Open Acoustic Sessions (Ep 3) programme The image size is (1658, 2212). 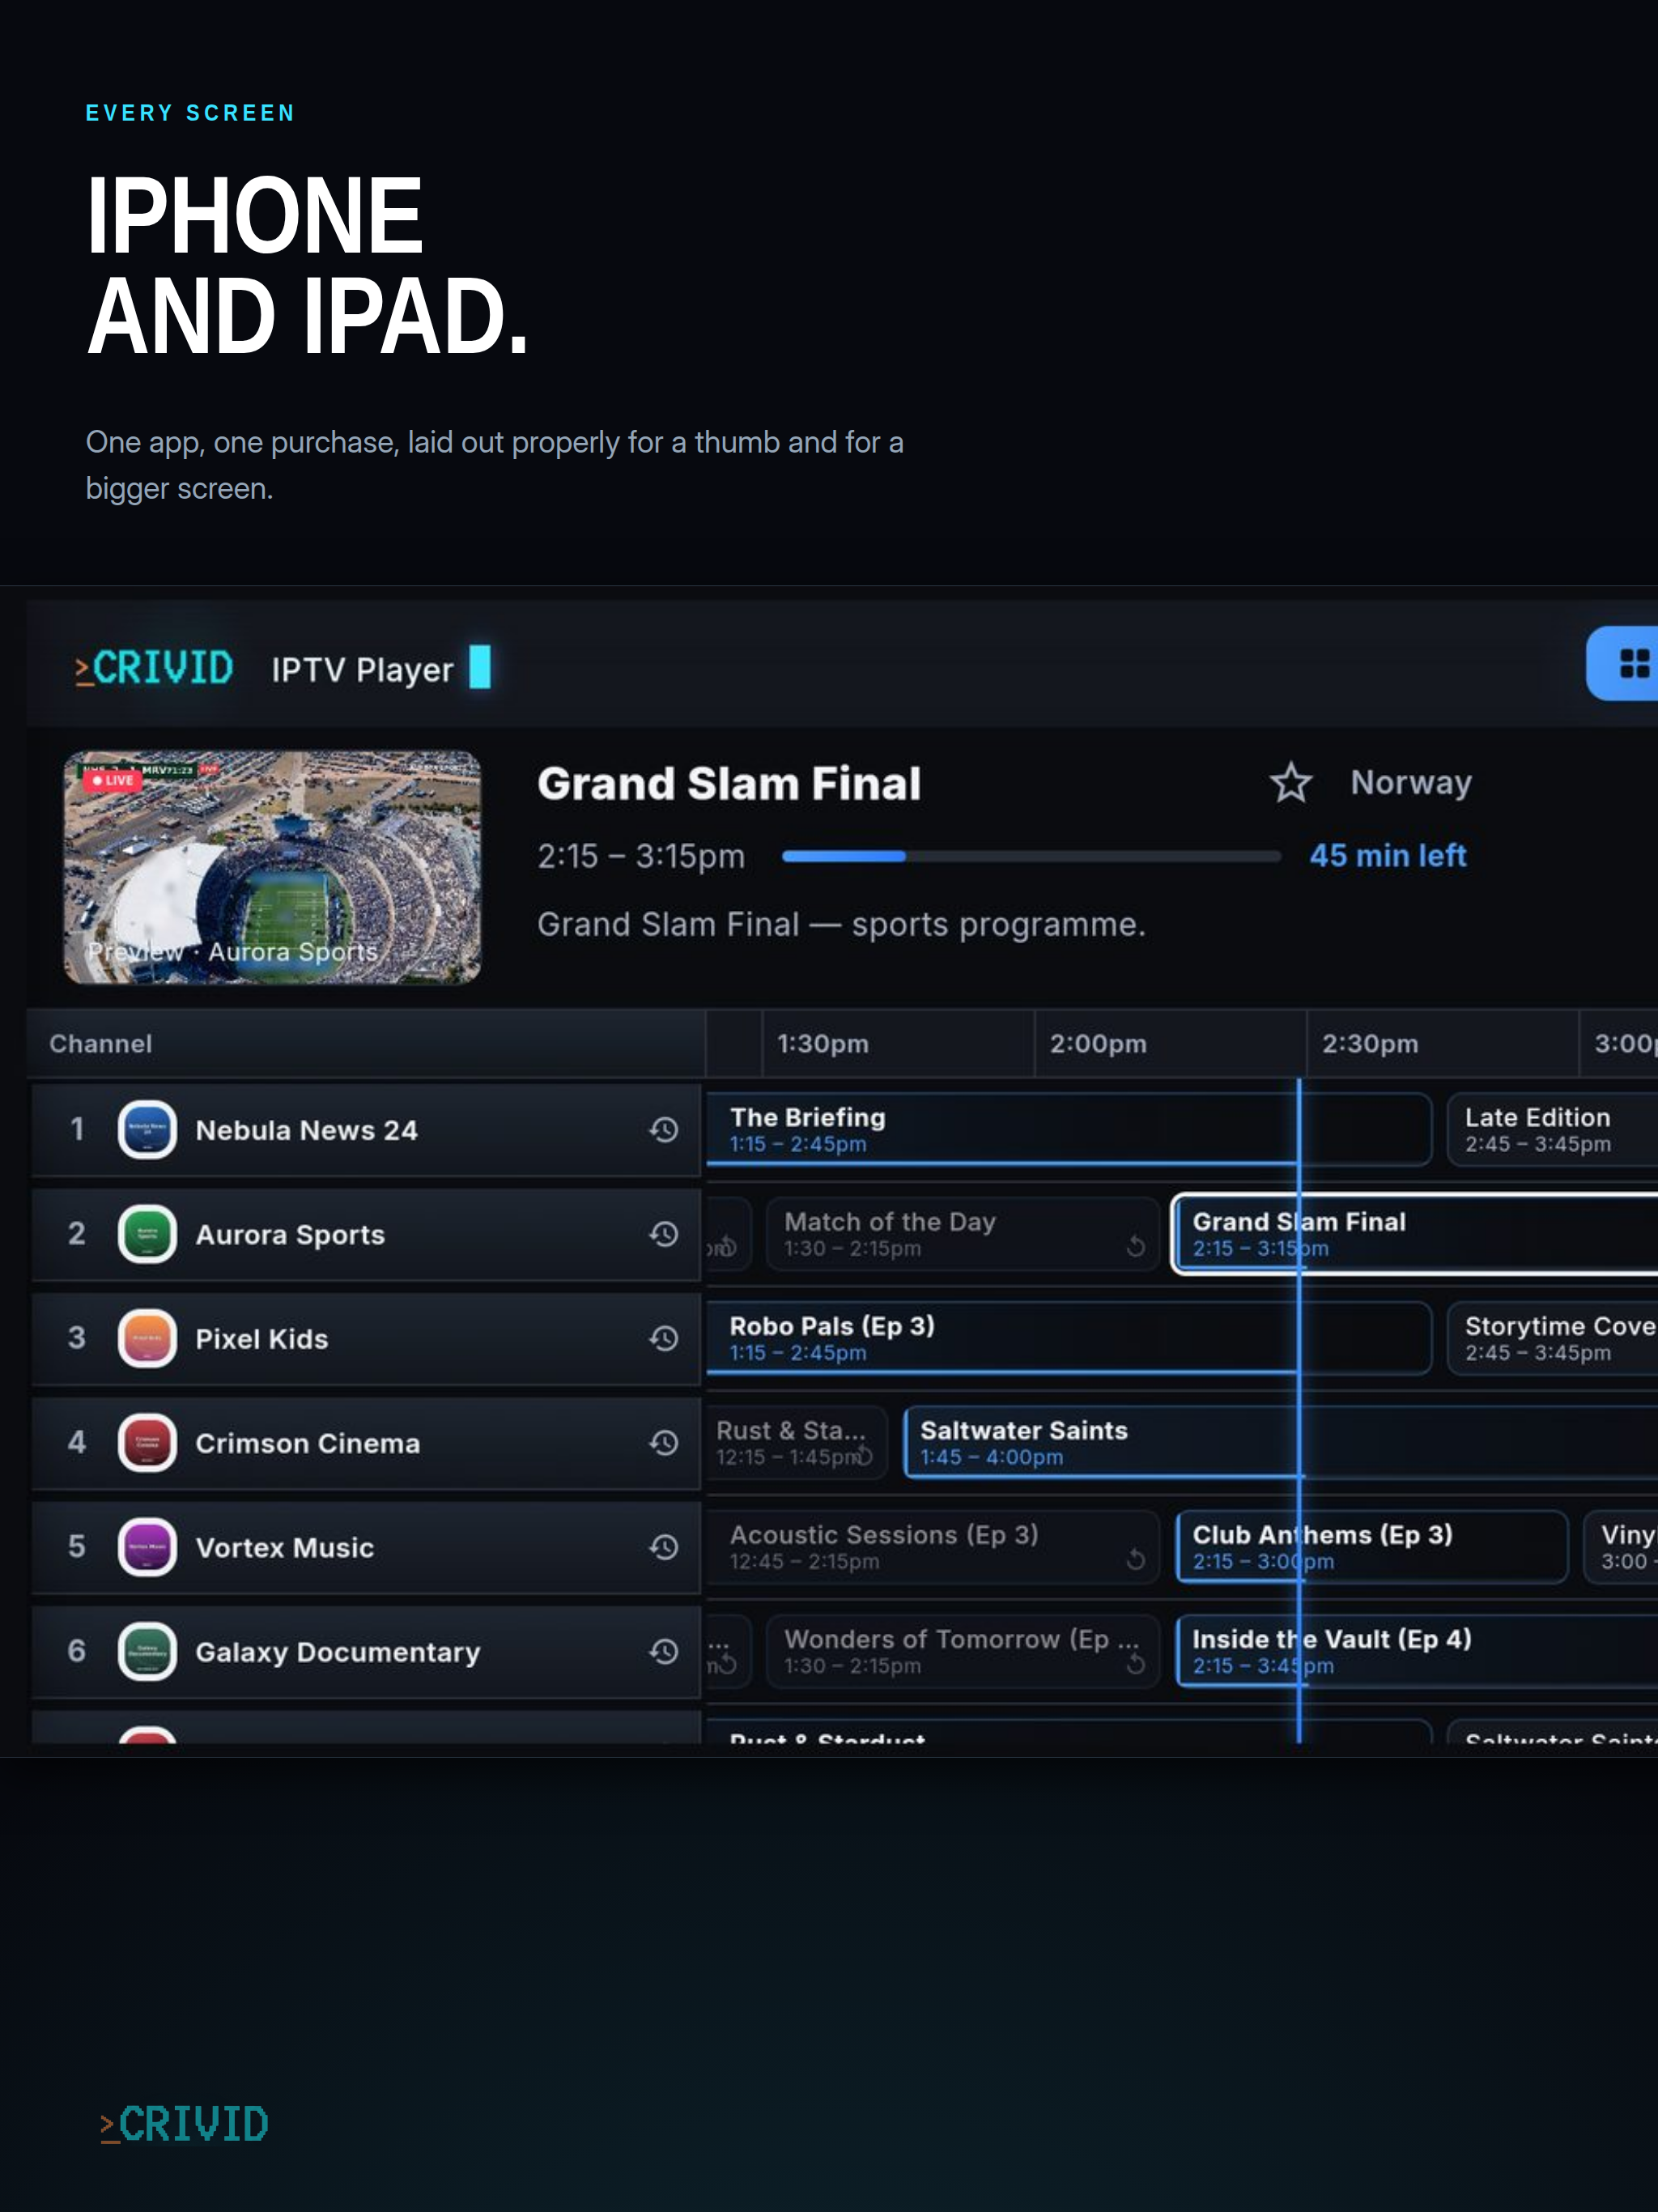tap(933, 1547)
